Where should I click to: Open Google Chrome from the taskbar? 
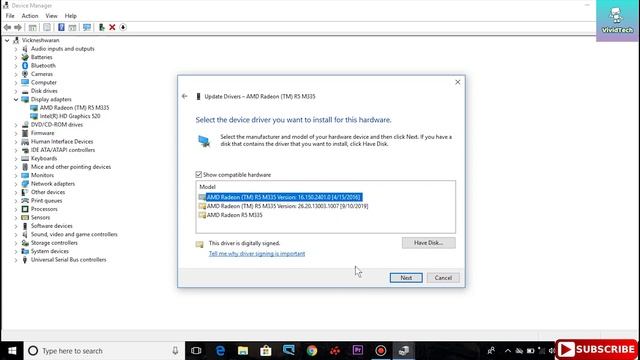312,351
